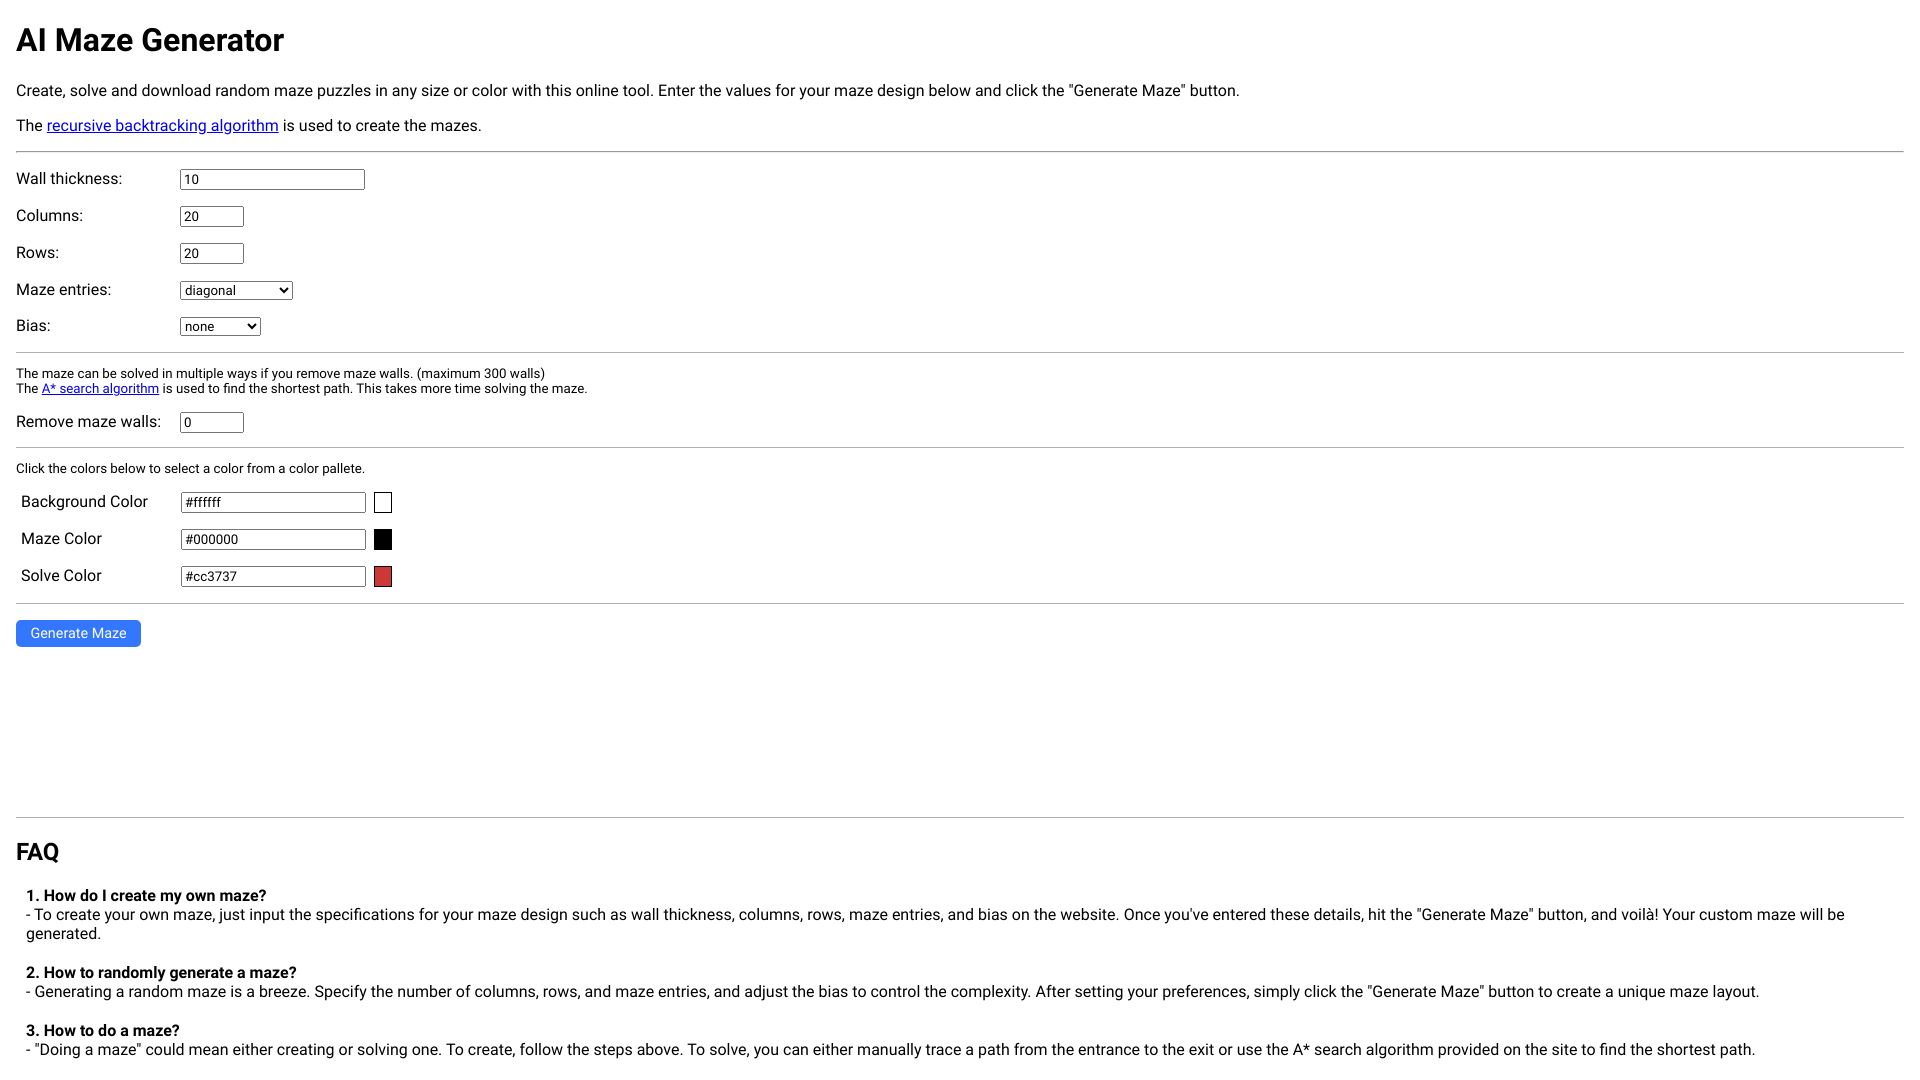The height and width of the screenshot is (1080, 1920).
Task: Click the Remove maze walls field
Action: [x=211, y=423]
